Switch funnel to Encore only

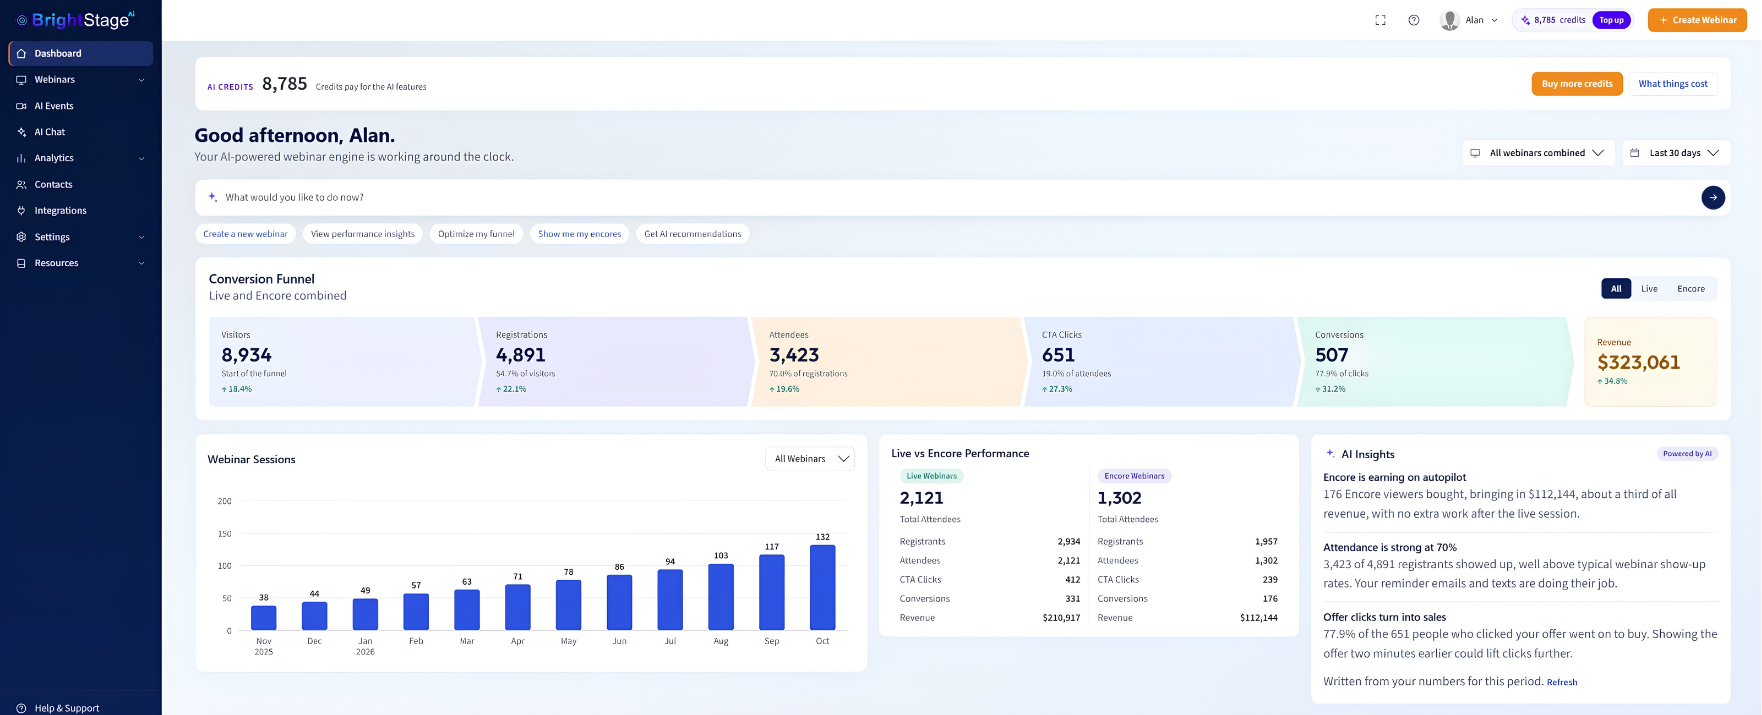click(1691, 289)
